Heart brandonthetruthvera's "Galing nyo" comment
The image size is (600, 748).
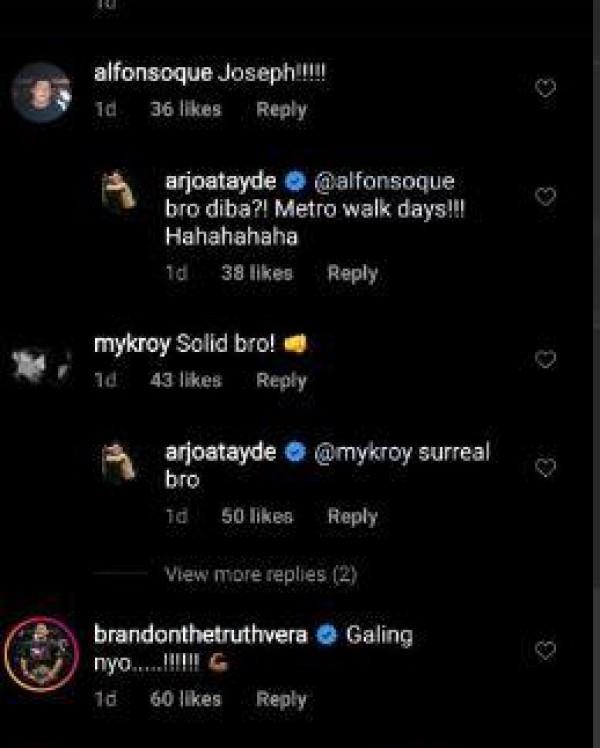(545, 650)
